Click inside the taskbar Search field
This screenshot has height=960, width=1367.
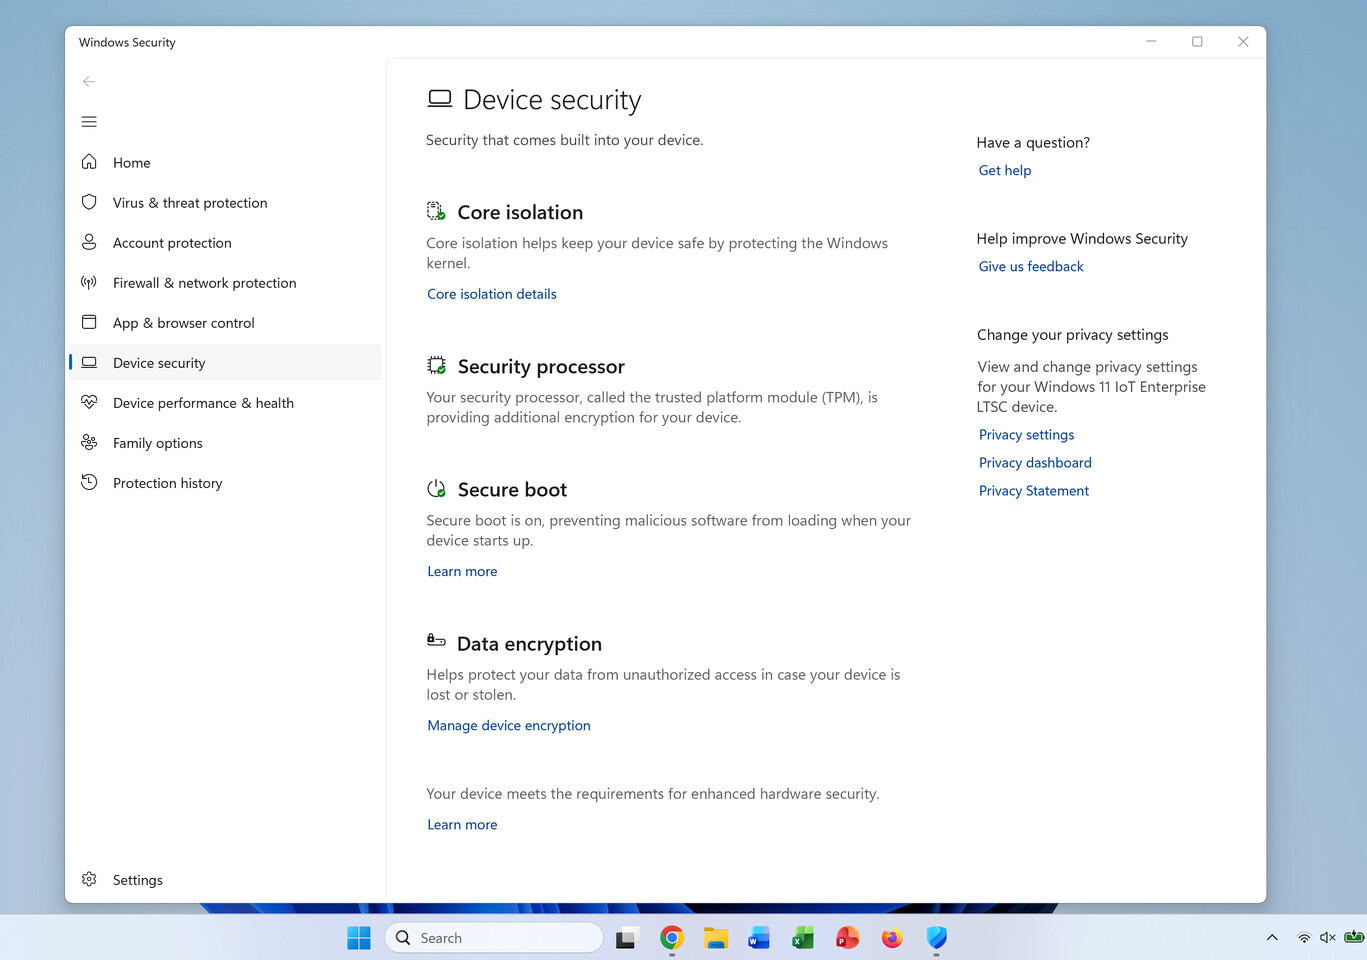494,937
